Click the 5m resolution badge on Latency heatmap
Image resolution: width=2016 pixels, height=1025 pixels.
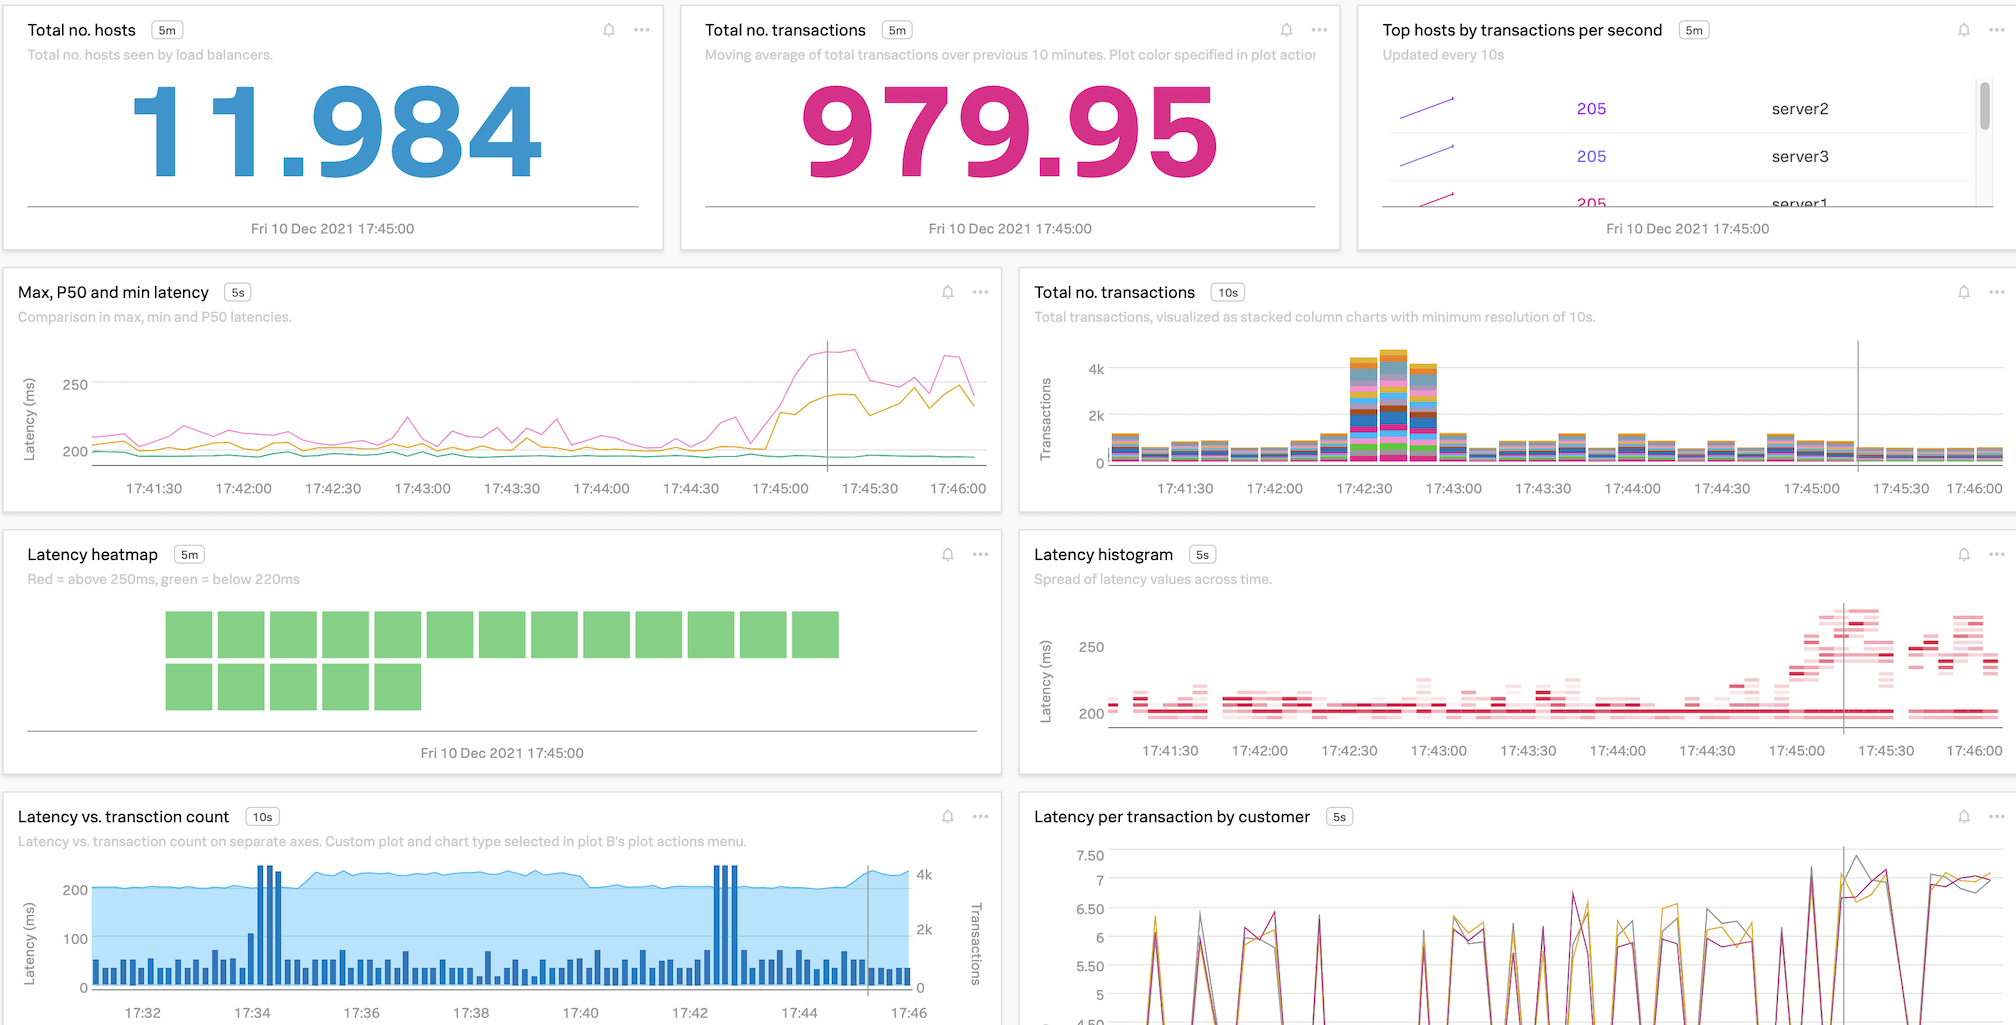click(189, 555)
